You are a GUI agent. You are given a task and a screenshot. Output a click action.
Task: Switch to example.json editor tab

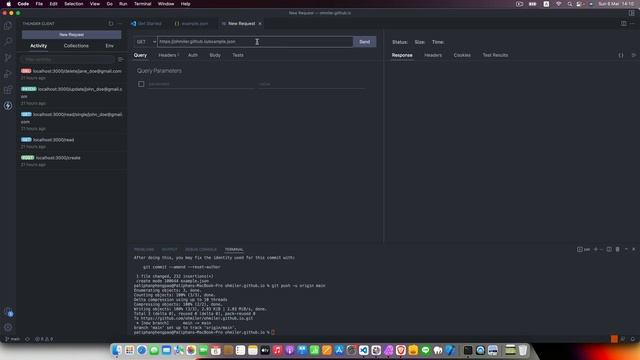coord(191,24)
